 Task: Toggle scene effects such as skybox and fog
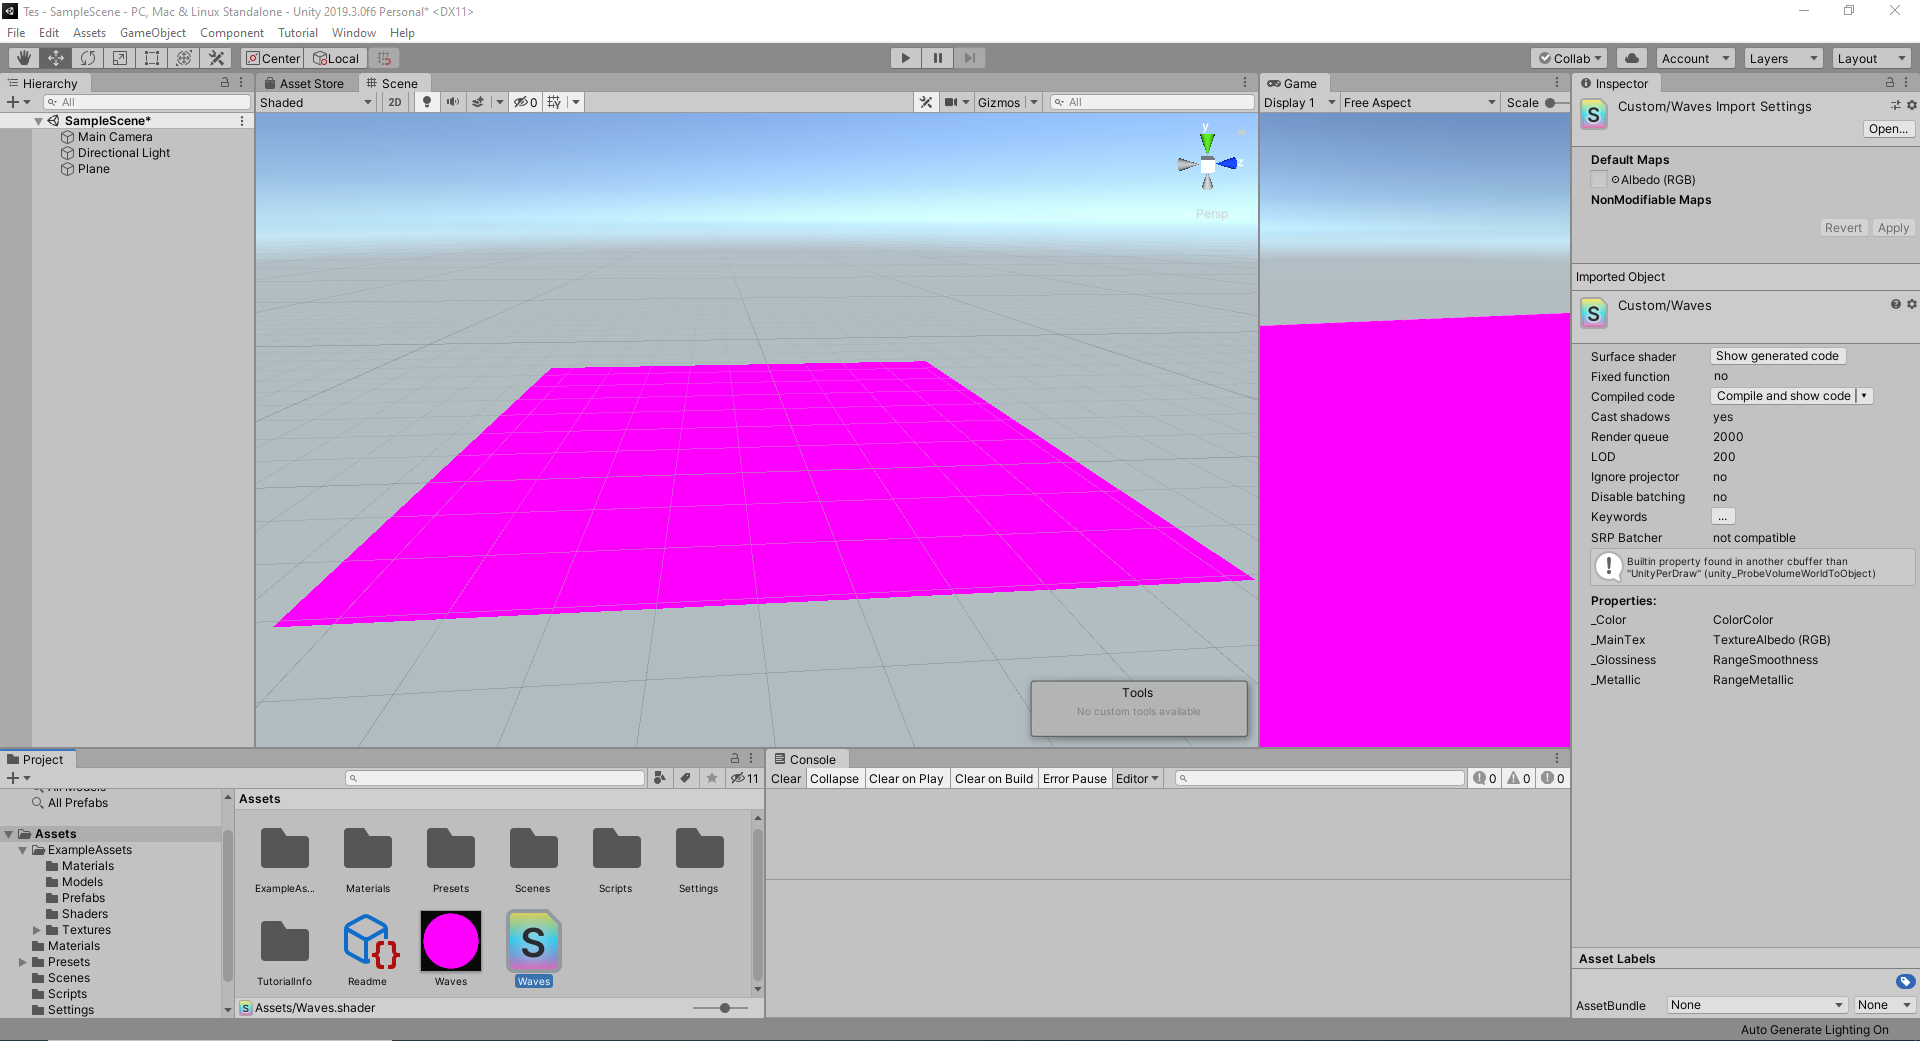pyautogui.click(x=479, y=102)
